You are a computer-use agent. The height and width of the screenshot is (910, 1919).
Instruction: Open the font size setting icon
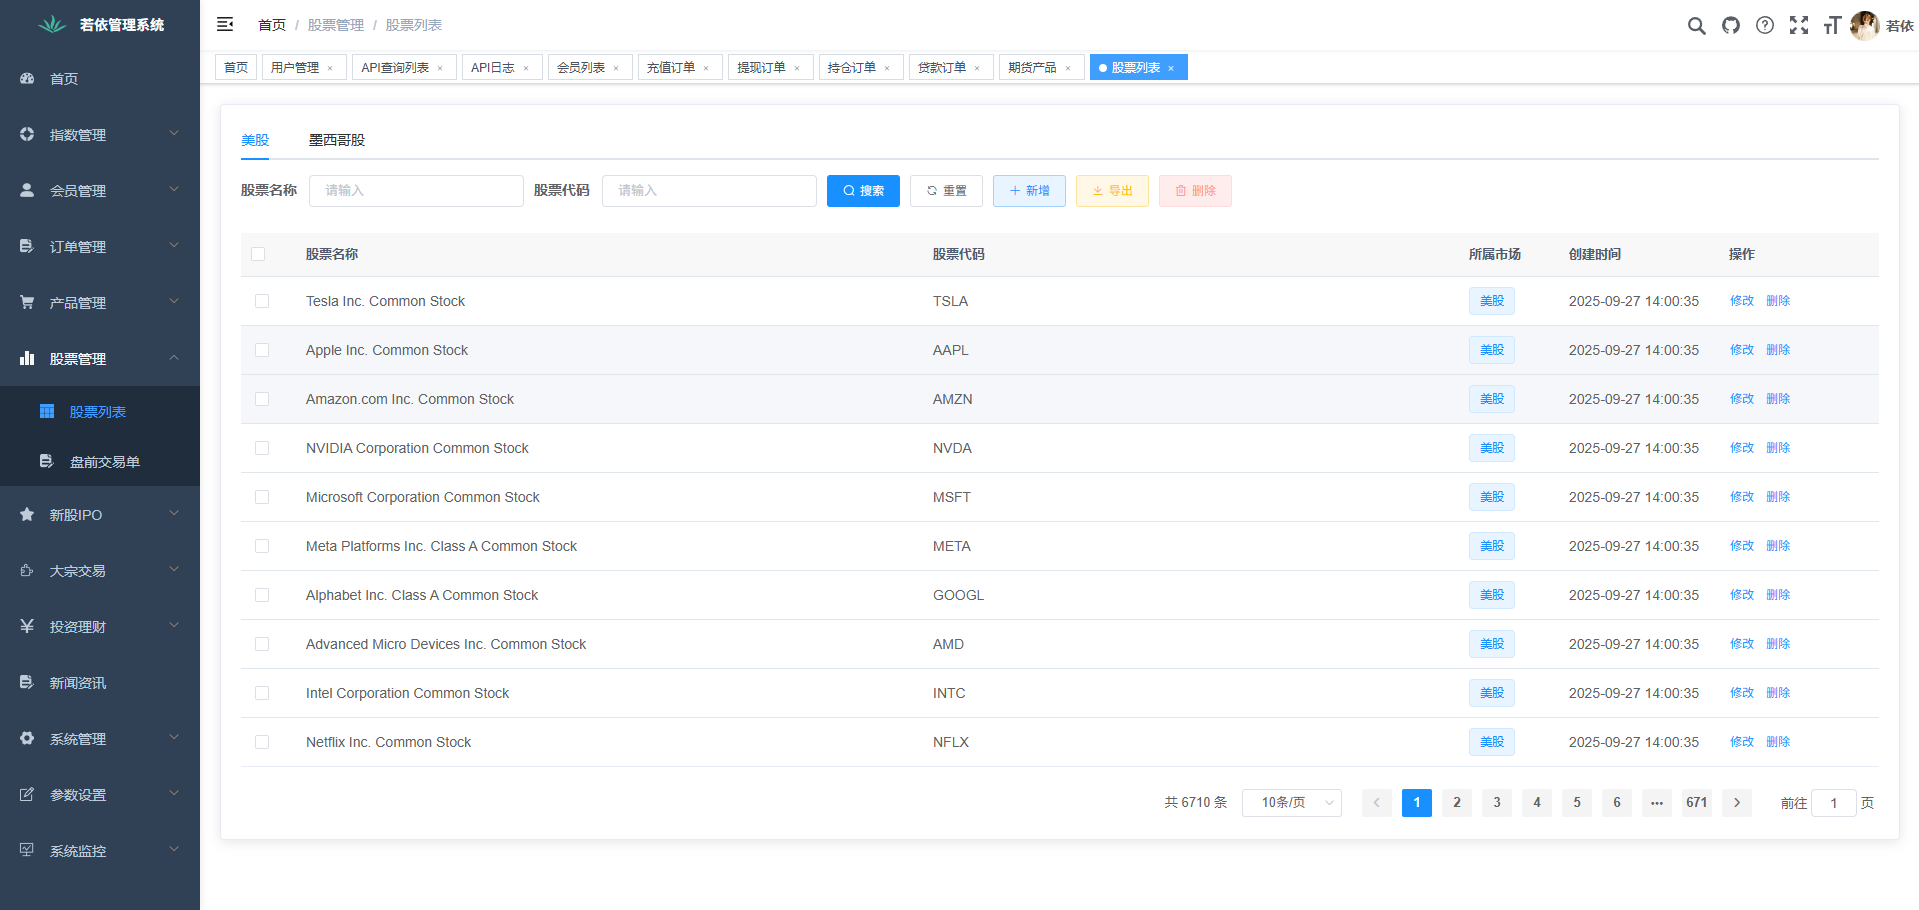pyautogui.click(x=1832, y=26)
